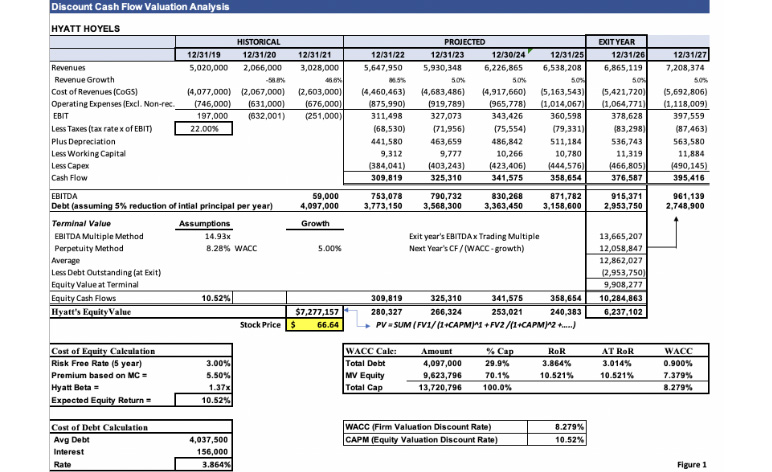Select the PROJECTED header cell
This screenshot has width=772, height=472.
tap(464, 42)
